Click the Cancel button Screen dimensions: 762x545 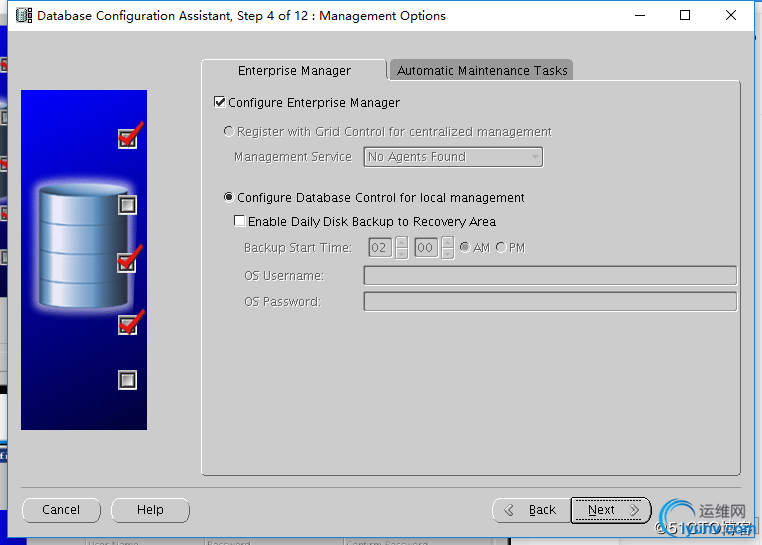pyautogui.click(x=61, y=510)
